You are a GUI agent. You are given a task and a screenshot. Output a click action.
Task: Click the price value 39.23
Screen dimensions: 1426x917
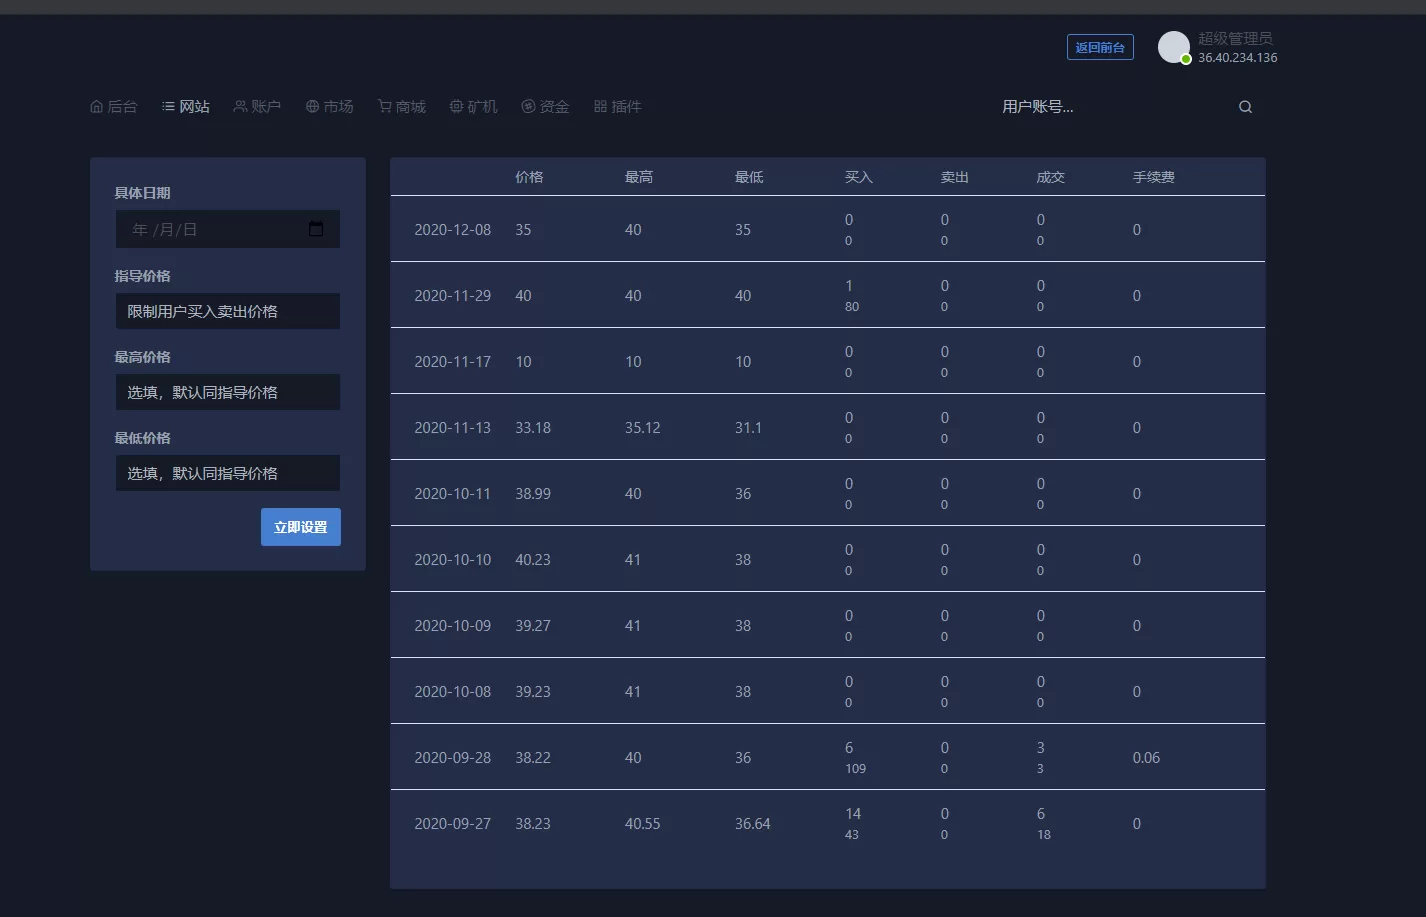coord(533,692)
